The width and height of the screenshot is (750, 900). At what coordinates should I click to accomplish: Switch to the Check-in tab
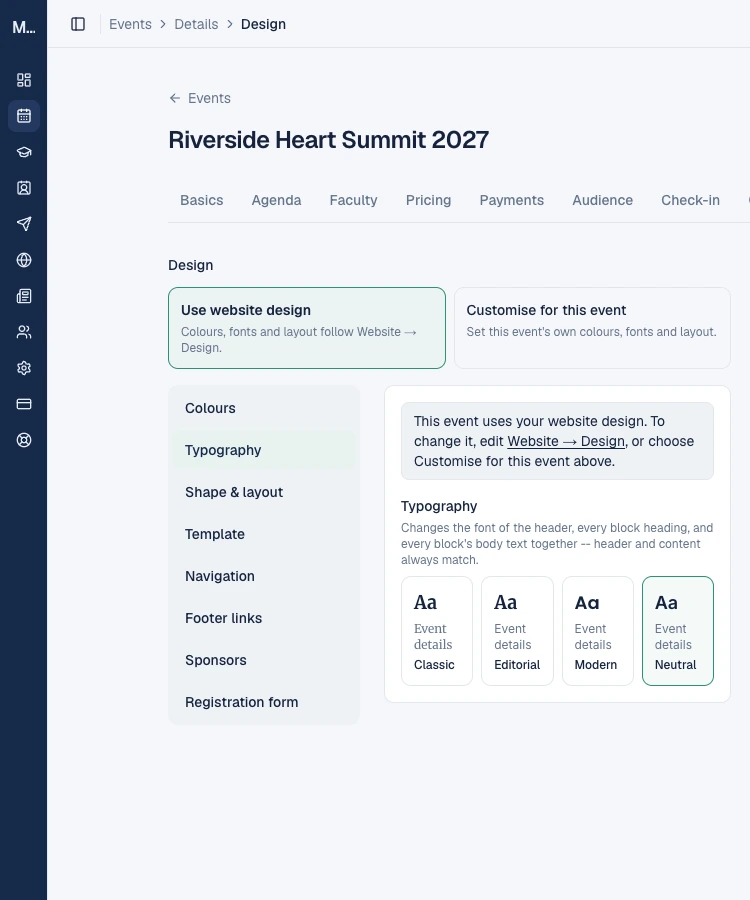[x=690, y=200]
